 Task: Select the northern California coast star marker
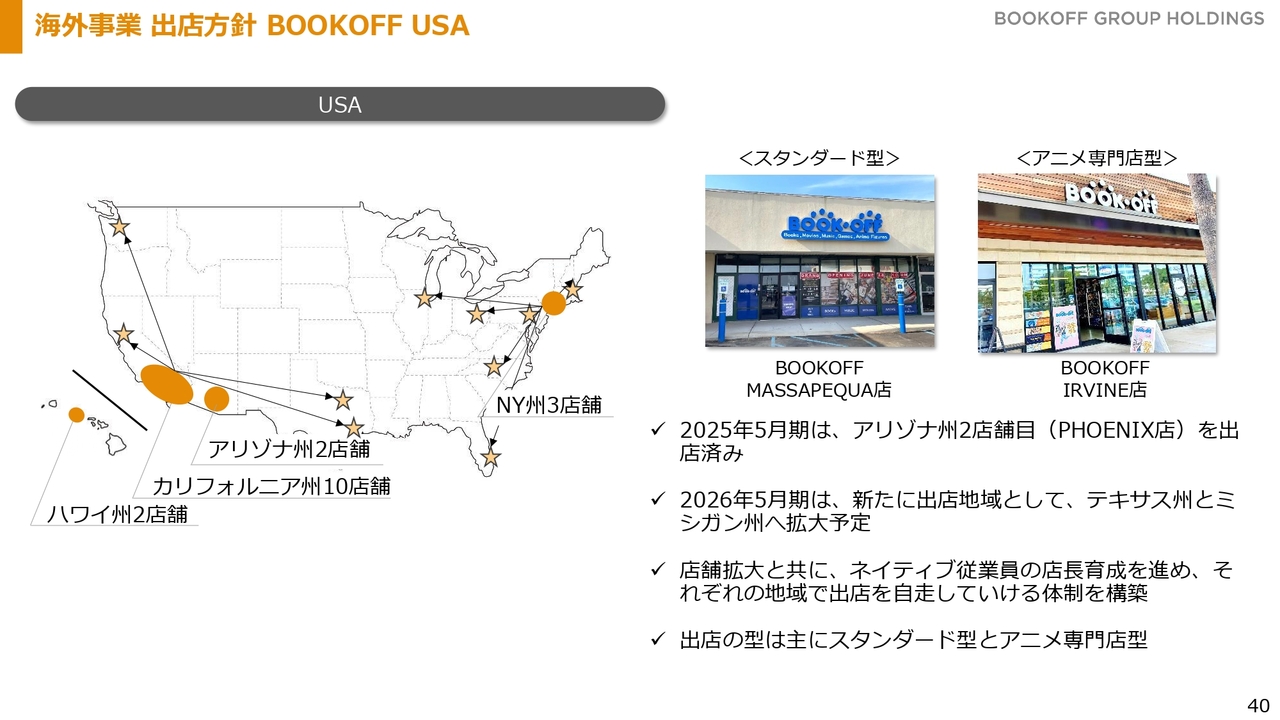click(x=124, y=334)
